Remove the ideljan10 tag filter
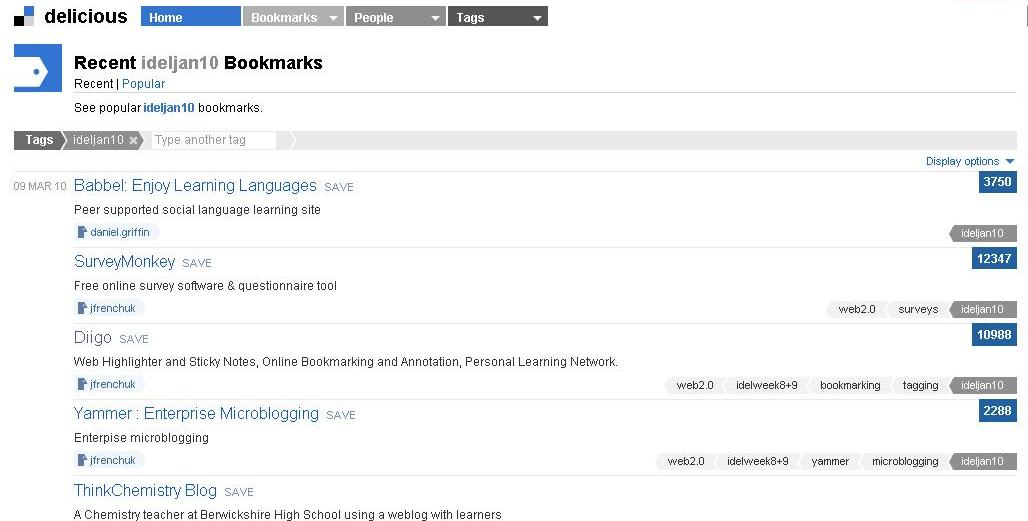1028x521 pixels. (x=133, y=141)
